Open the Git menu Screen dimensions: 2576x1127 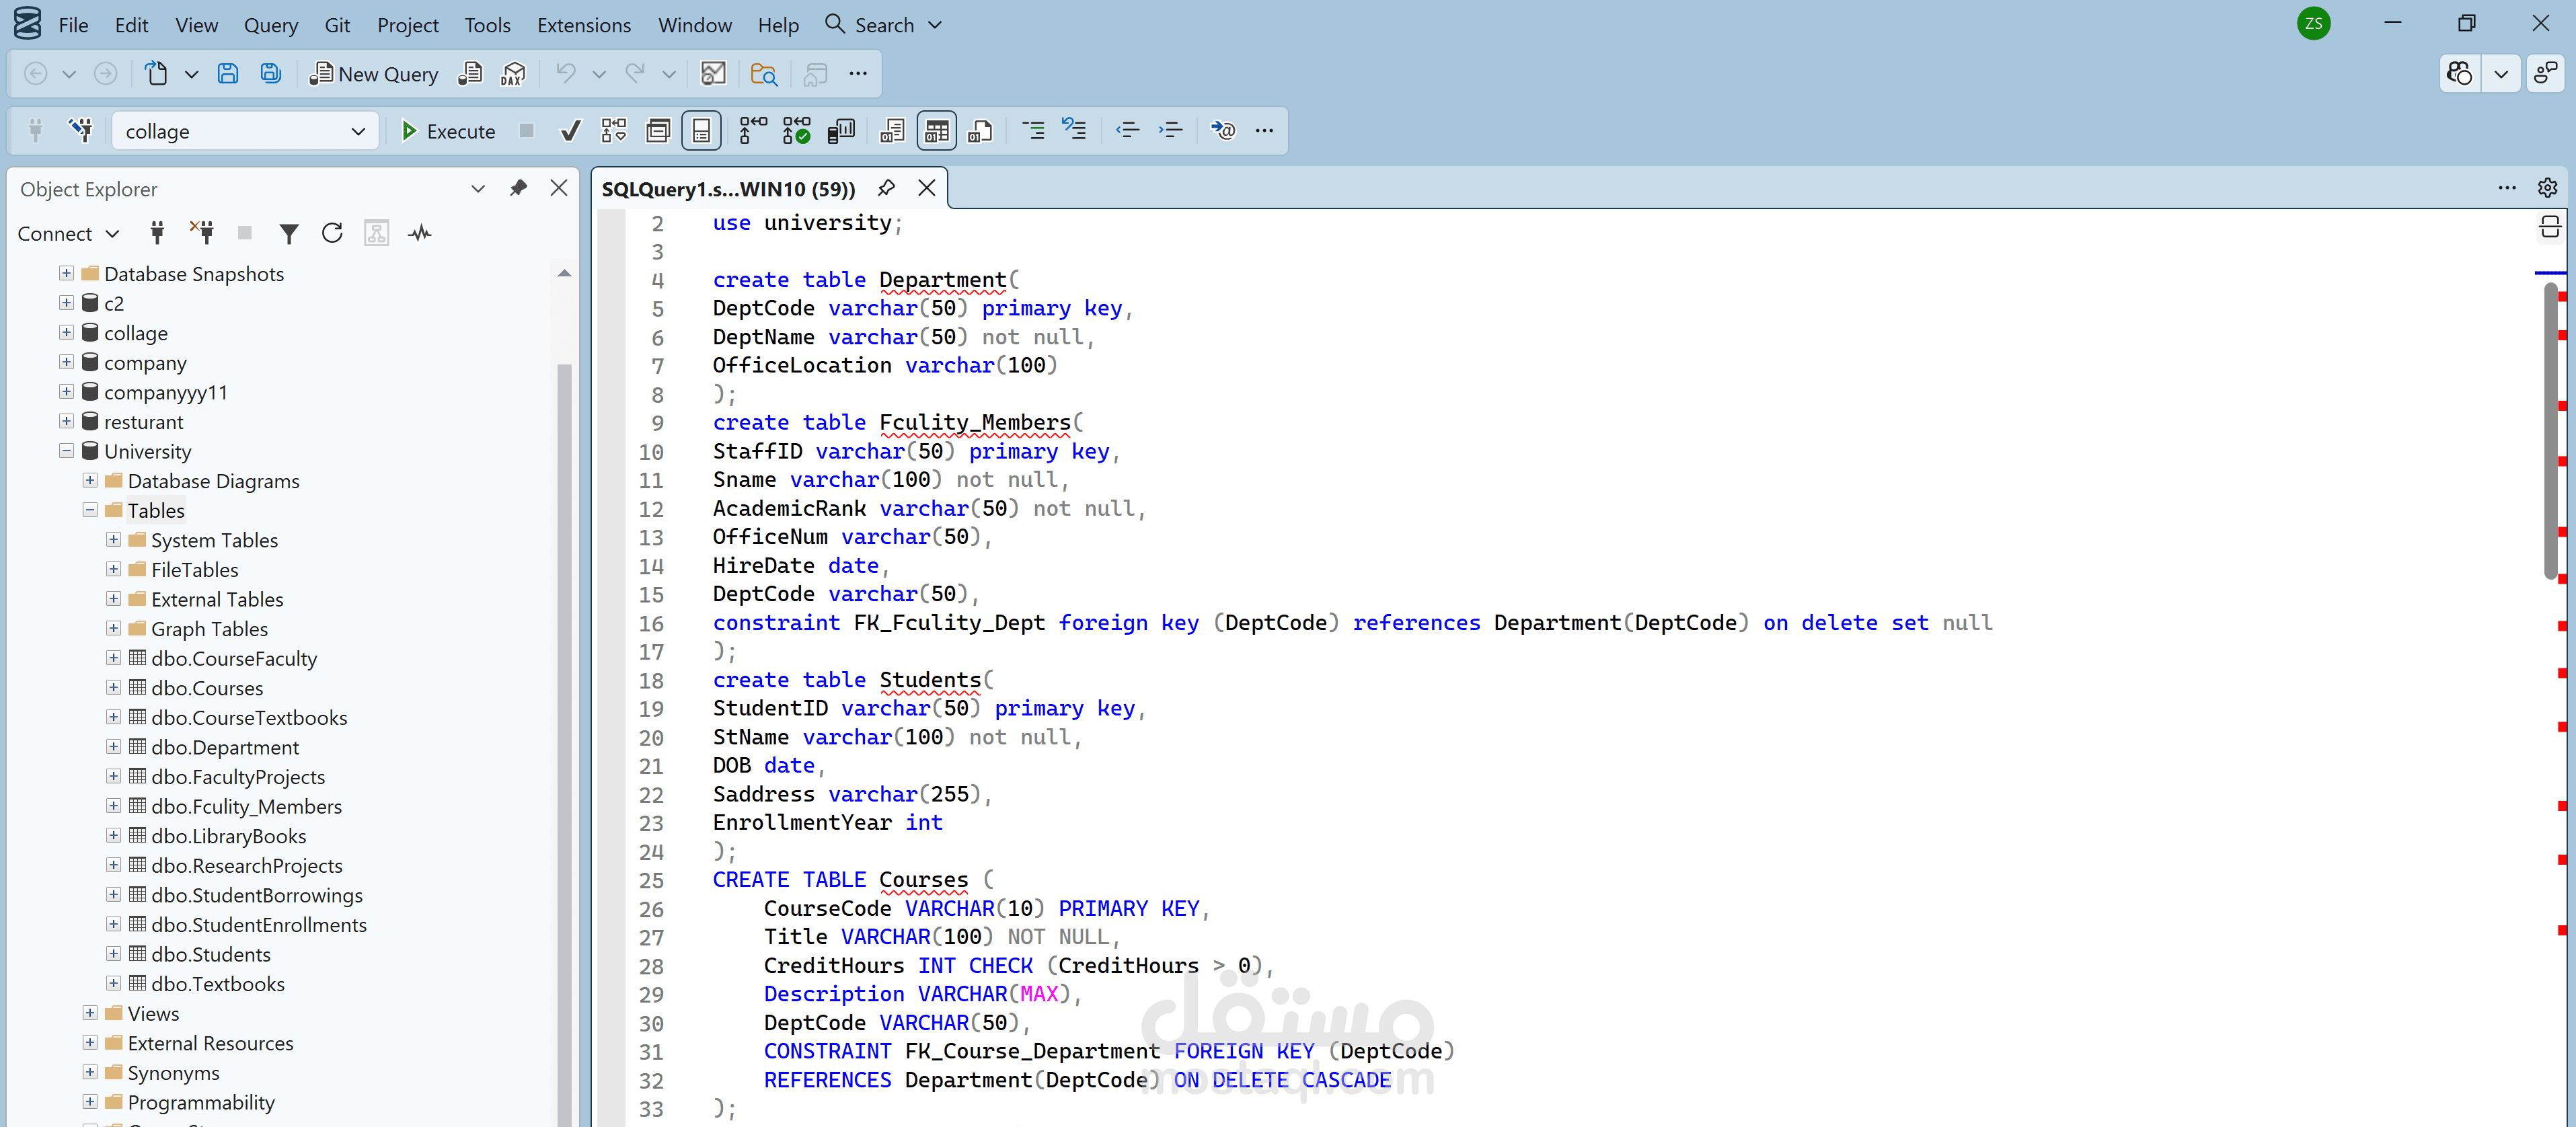(337, 25)
